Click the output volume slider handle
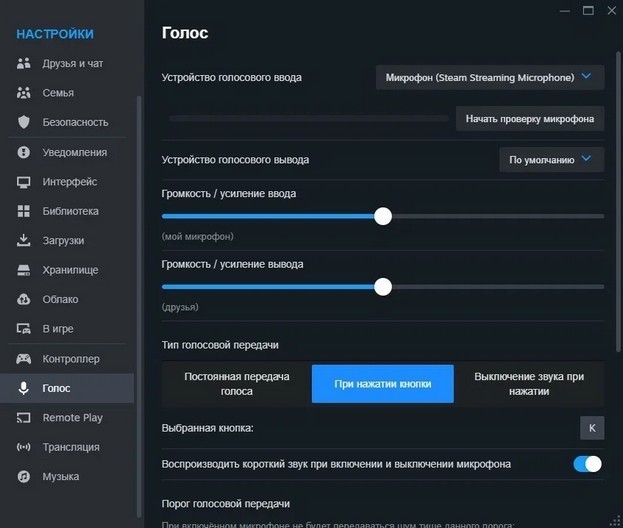Viewport: 623px width, 528px height. (383, 287)
